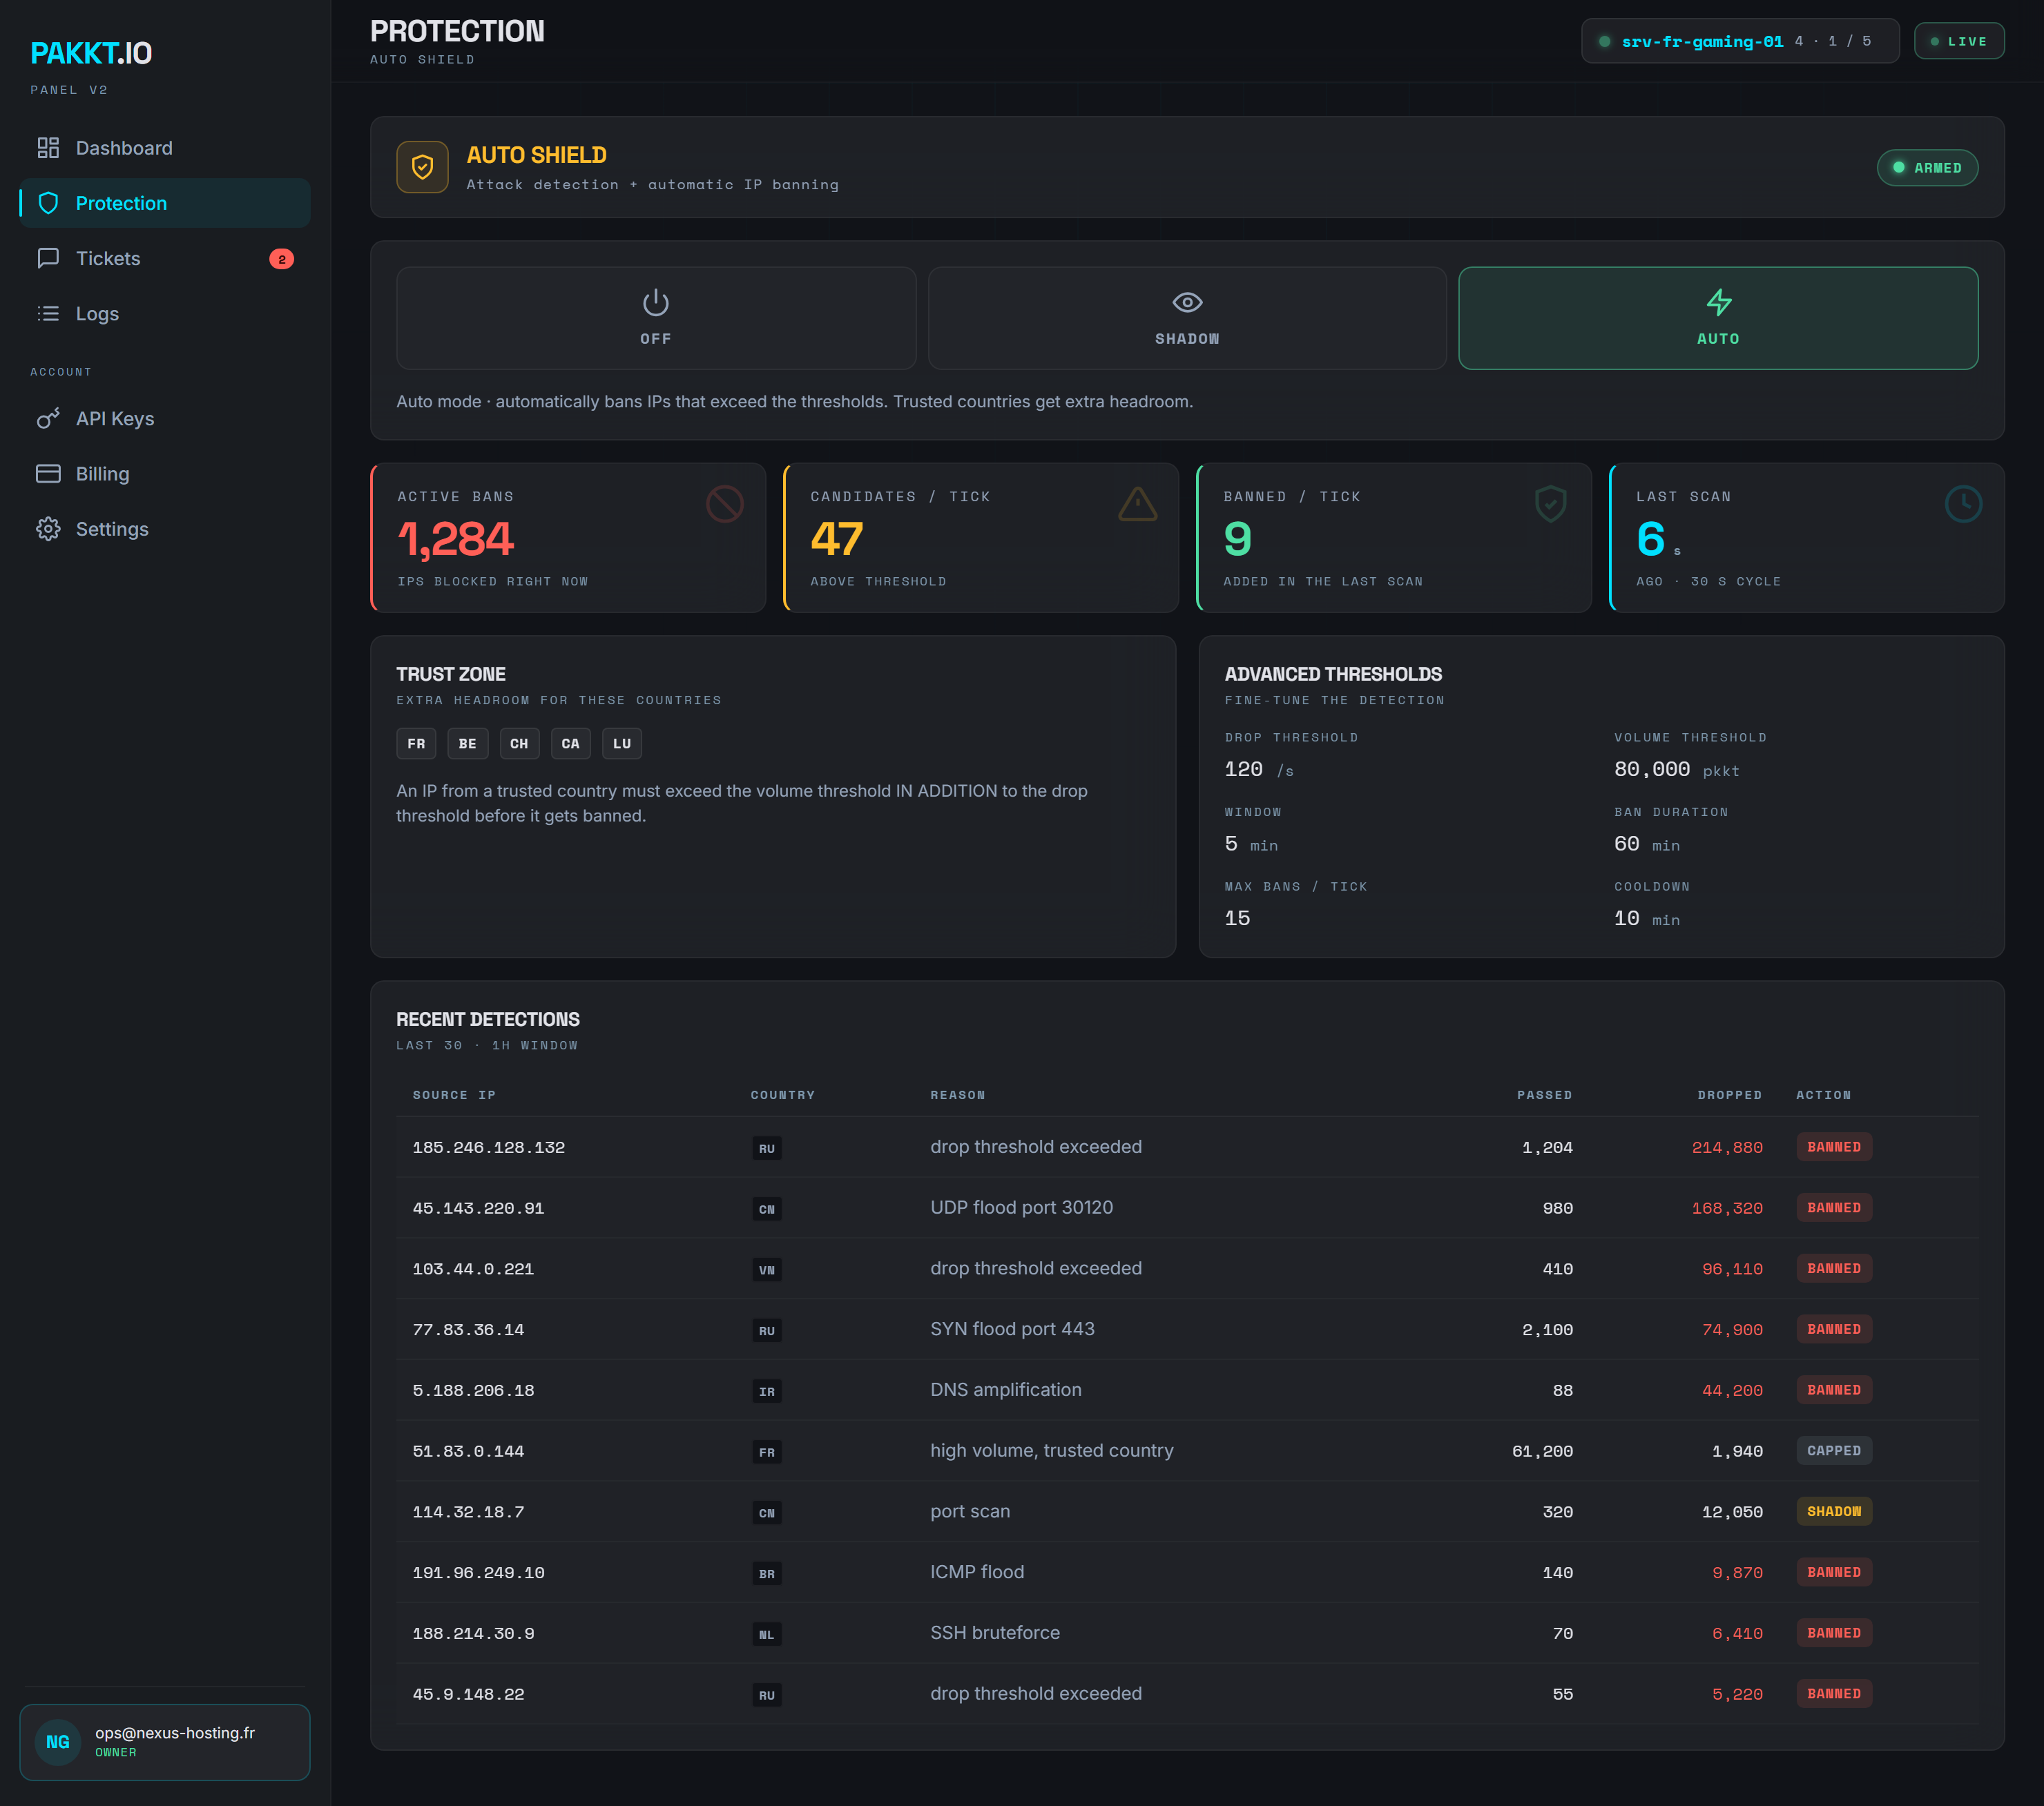
Task: Edit the max bans per tick value 15
Action: click(x=1237, y=918)
